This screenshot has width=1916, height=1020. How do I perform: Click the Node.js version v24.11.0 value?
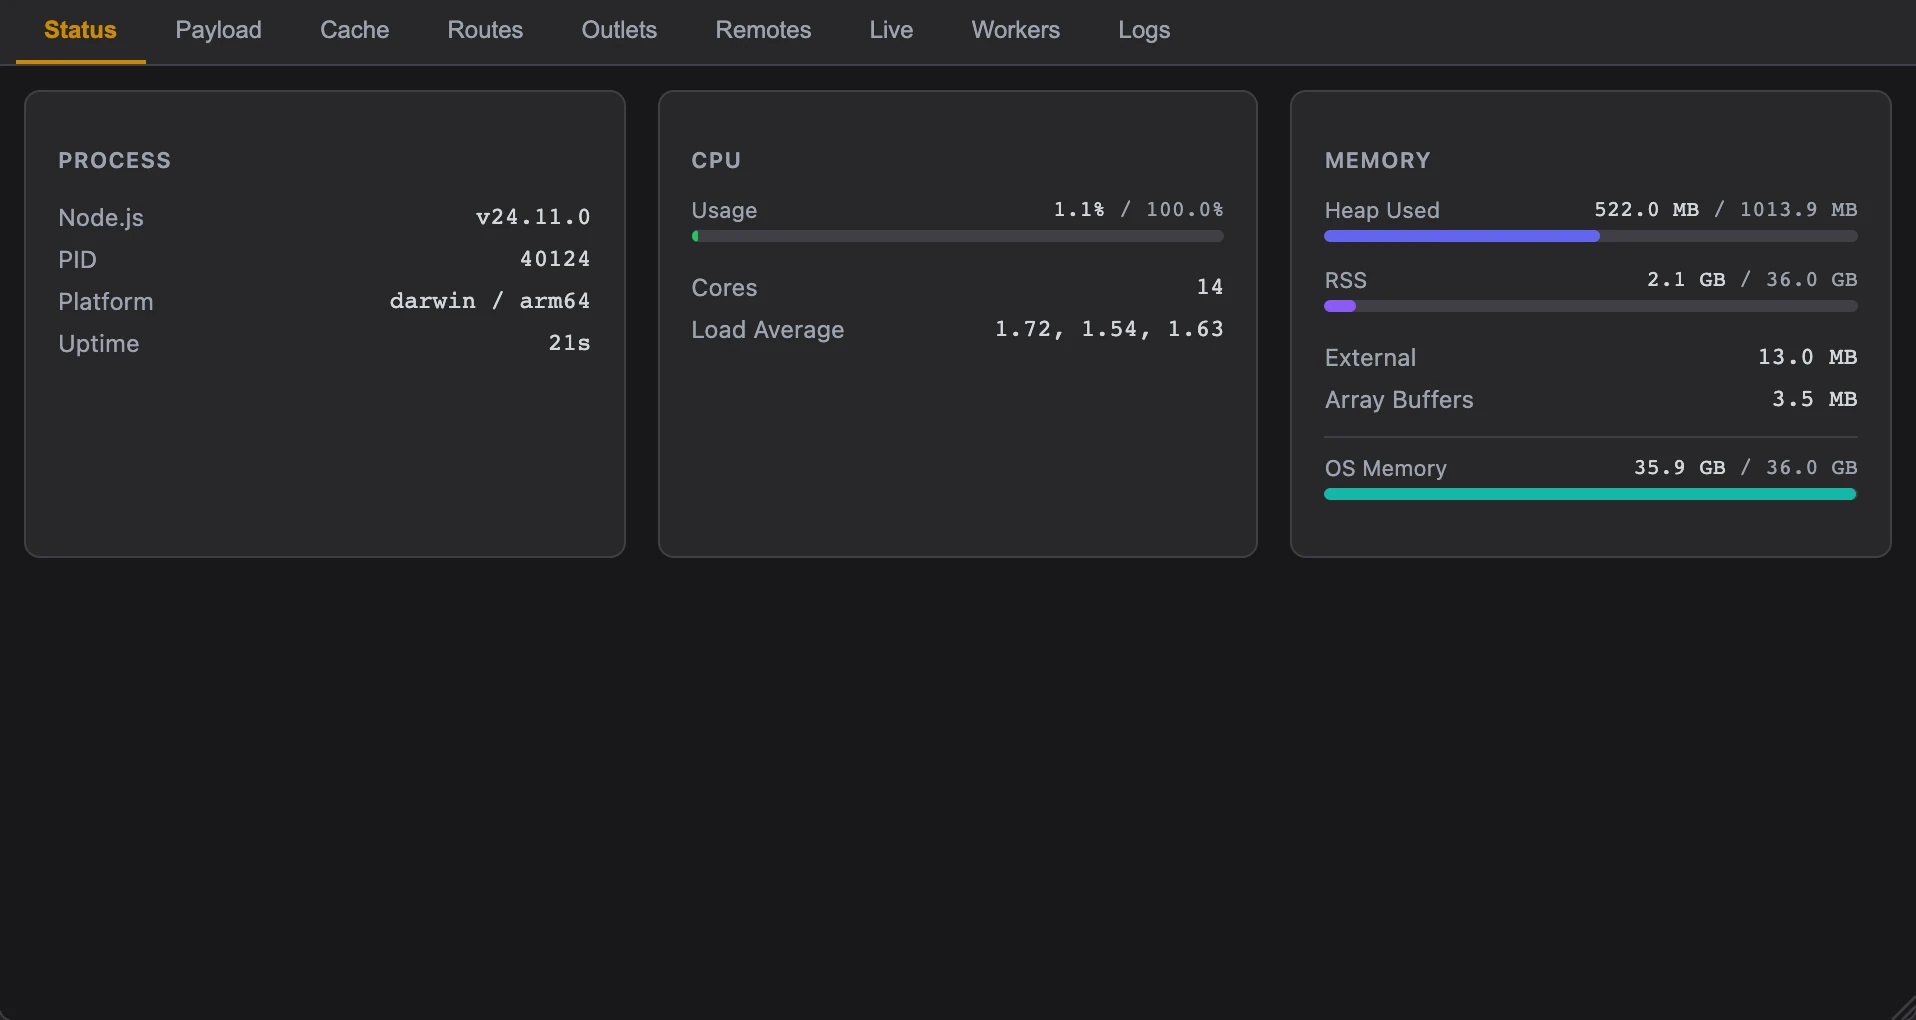(533, 217)
